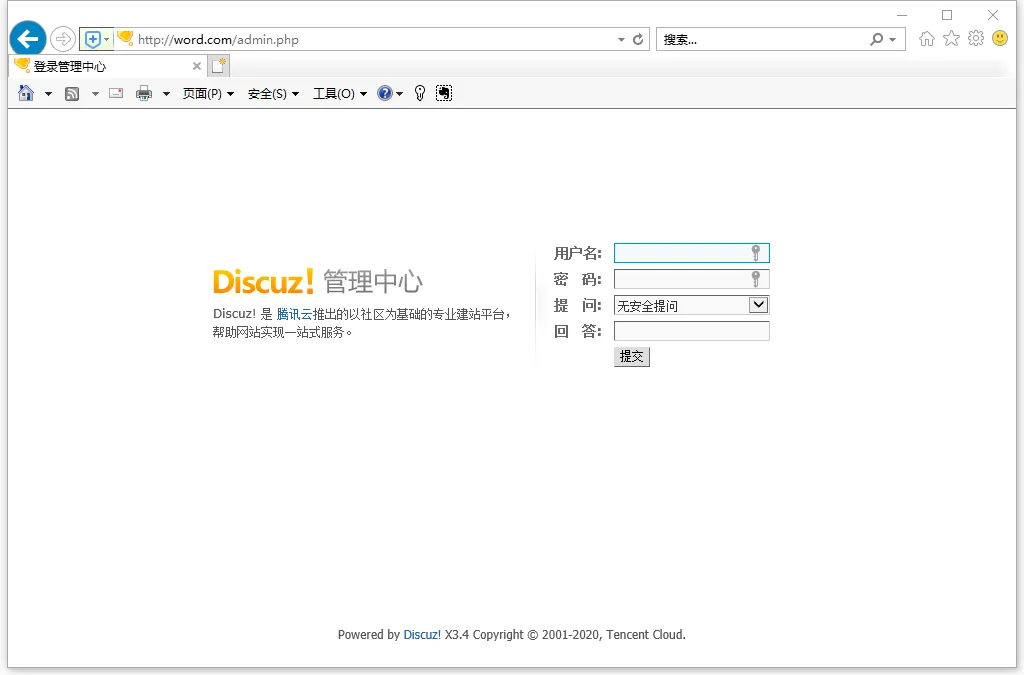Viewport: 1024px width, 675px height.
Task: Open the 安全(S) menu
Action: 272,94
